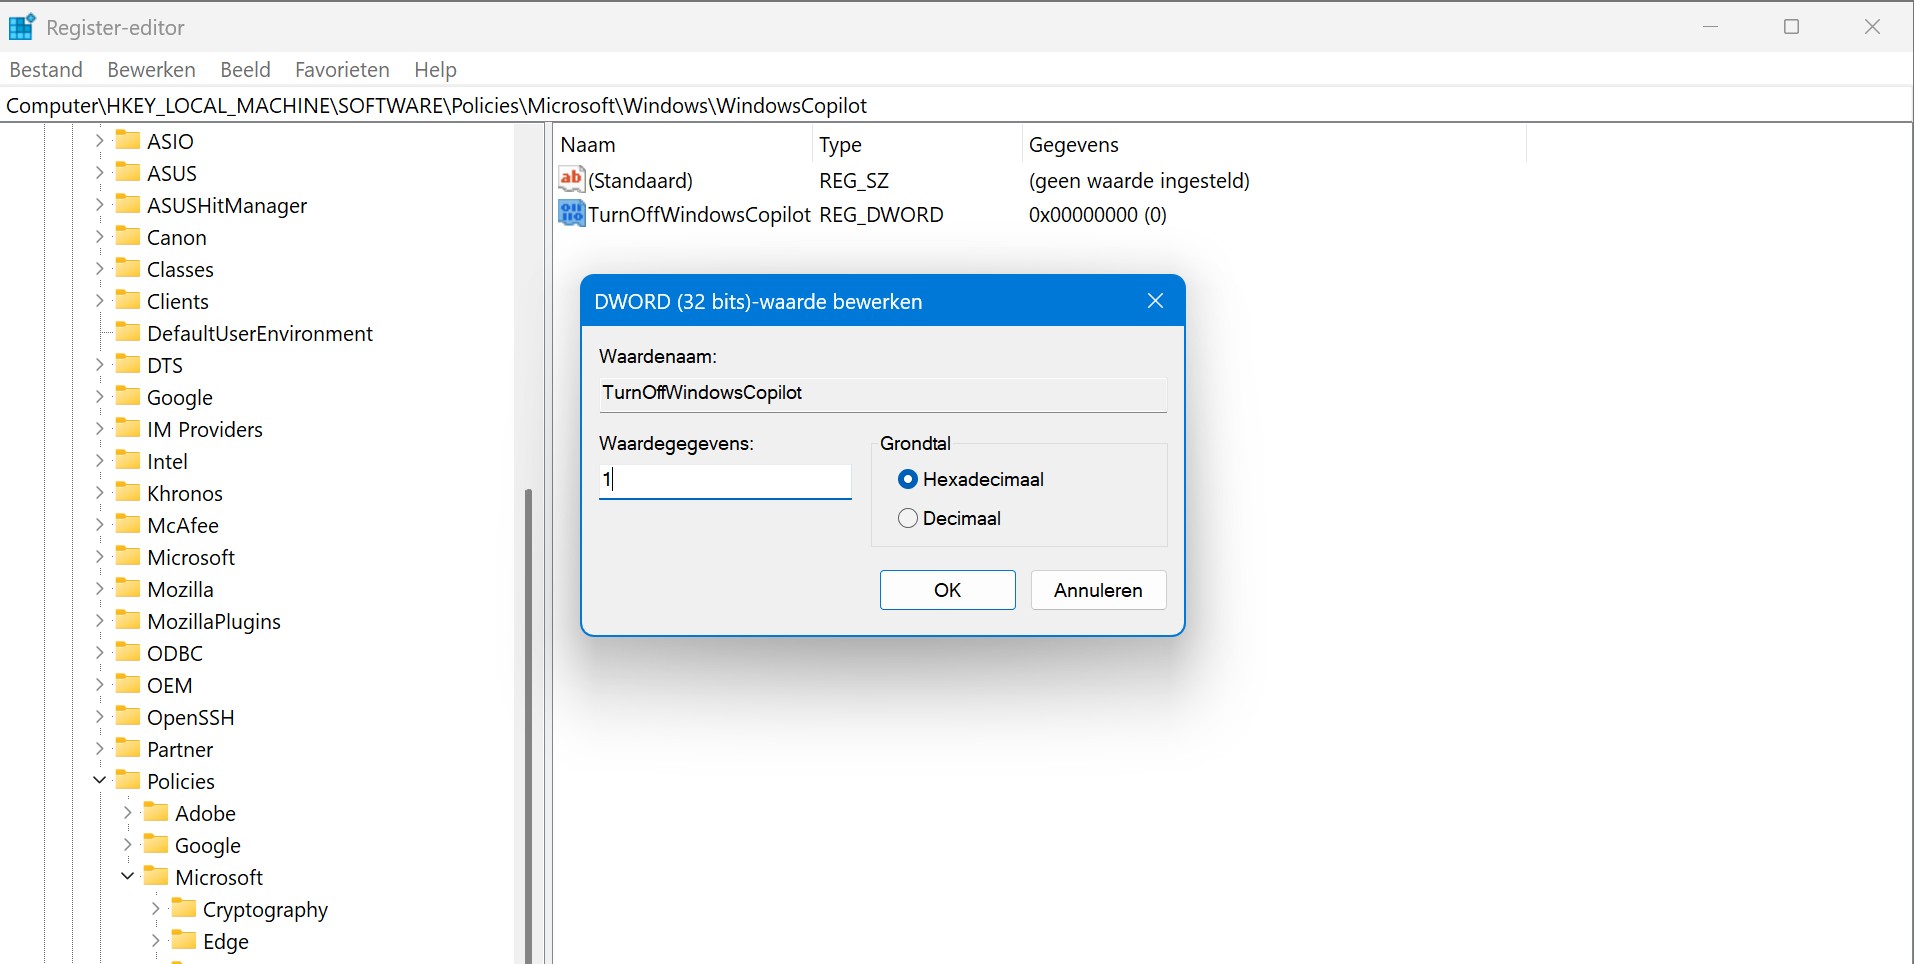Open the Favorieten menu
The image size is (1914, 964).
coord(342,69)
